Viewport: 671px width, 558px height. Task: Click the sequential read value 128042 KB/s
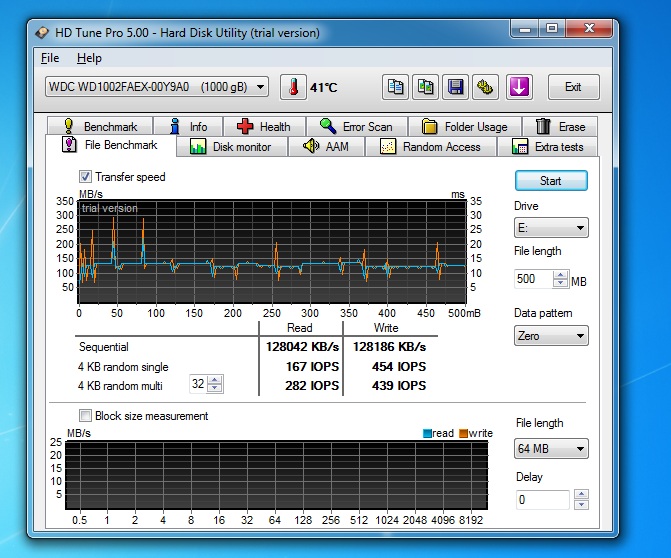click(302, 347)
